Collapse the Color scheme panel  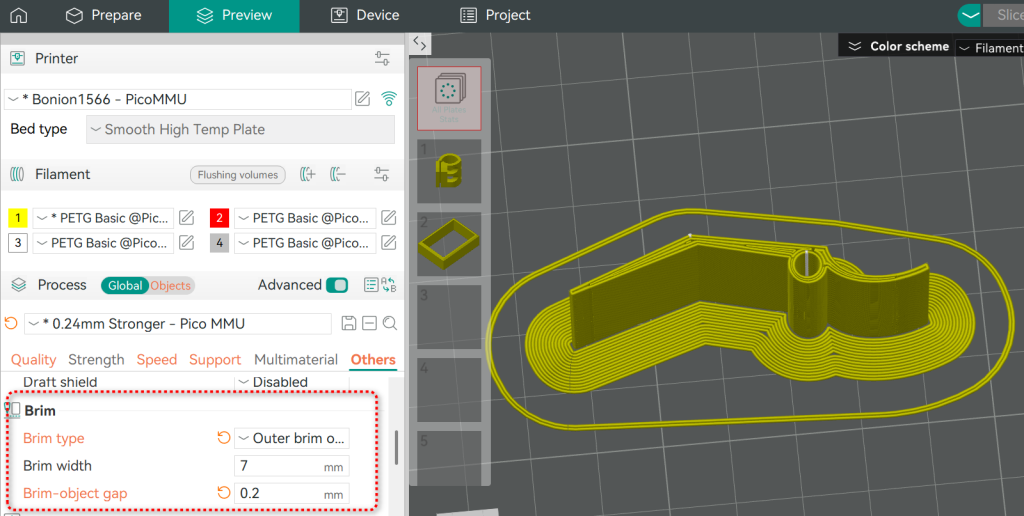[x=855, y=46]
